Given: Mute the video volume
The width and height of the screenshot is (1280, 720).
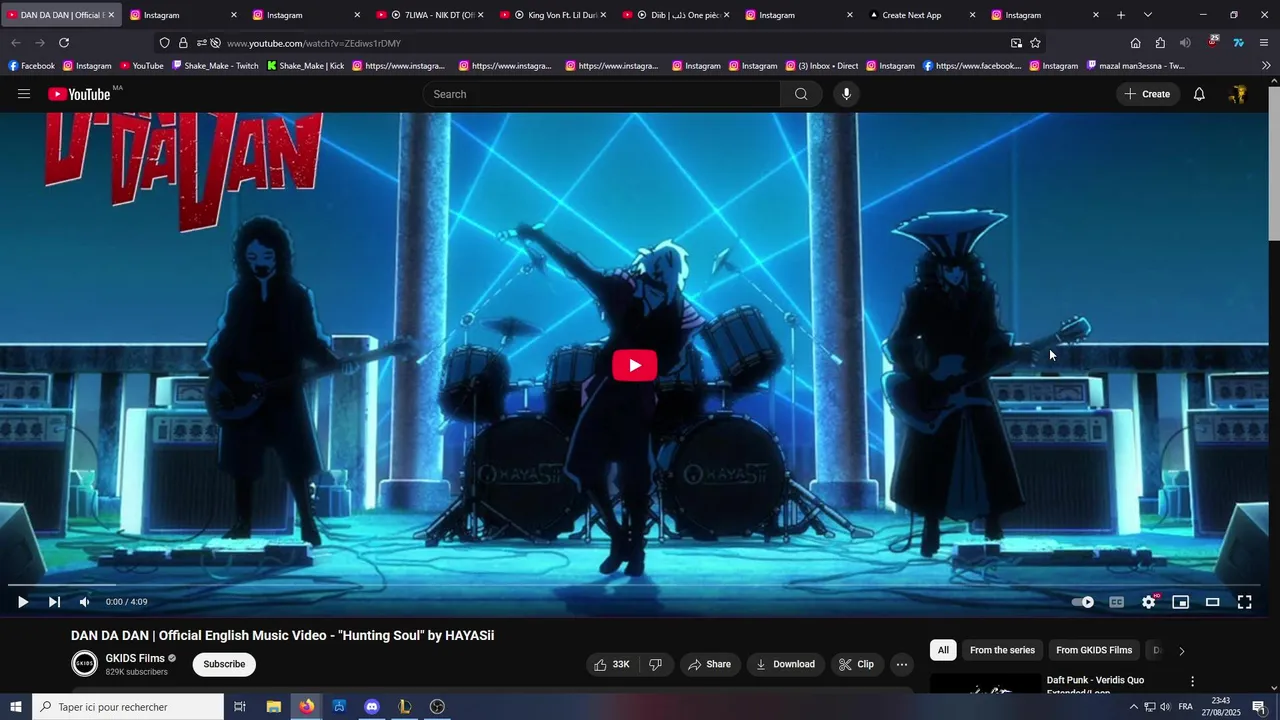Looking at the screenshot, I should pos(85,602).
